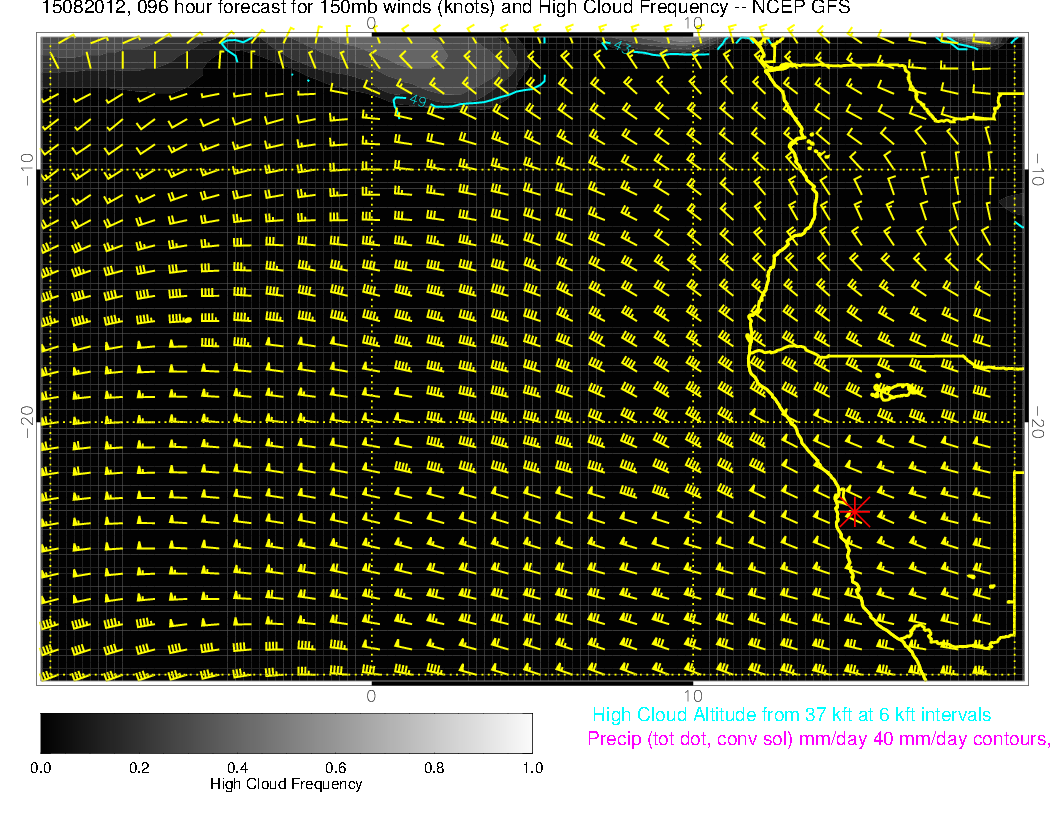Click the bottom axis longitude label 0
Screen dimensions: 1056x816
pyautogui.click(x=371, y=696)
